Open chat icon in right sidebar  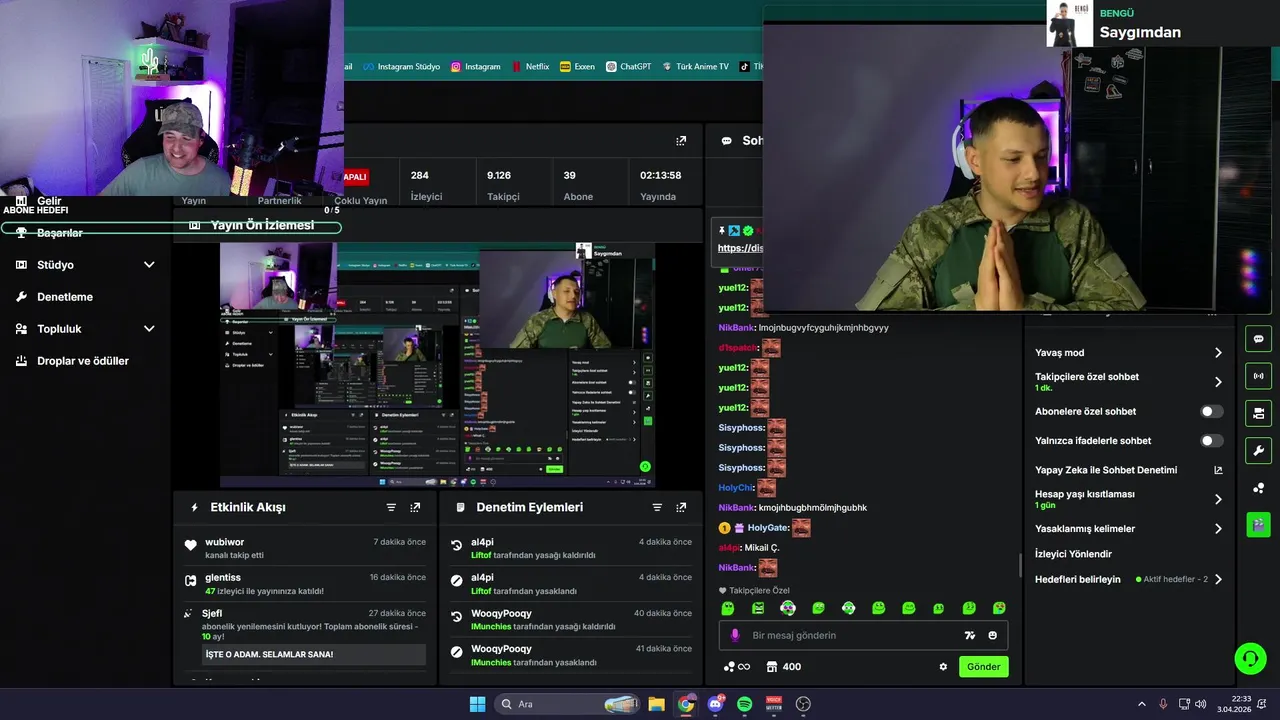pyautogui.click(x=1258, y=338)
